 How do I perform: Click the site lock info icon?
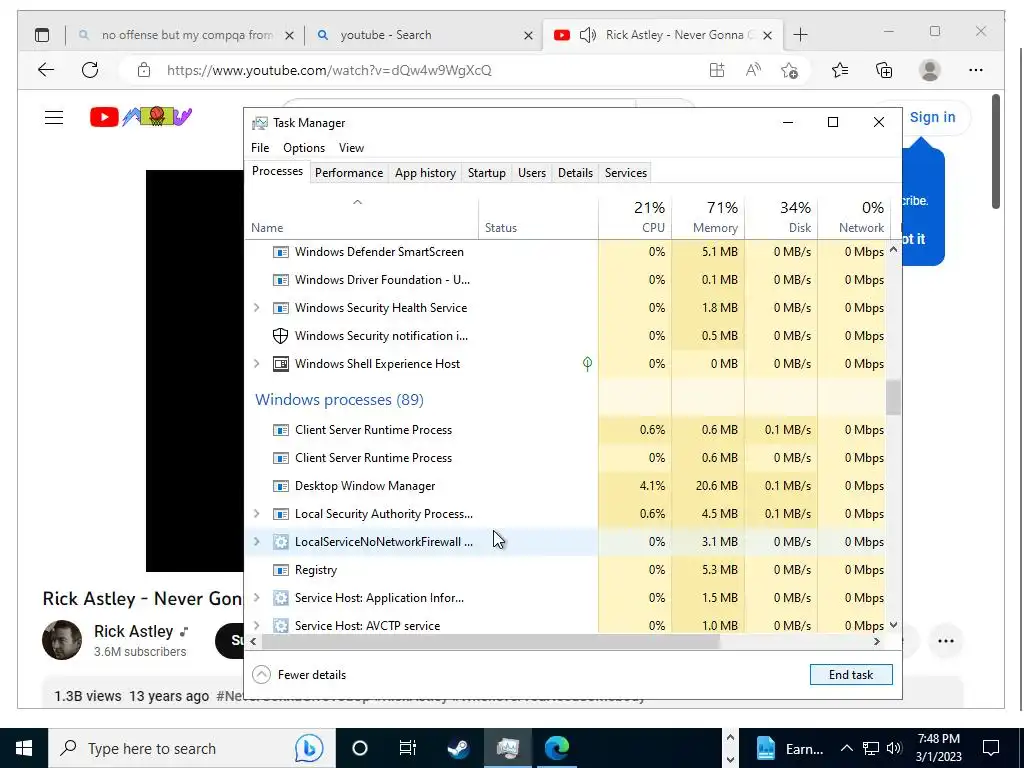(x=144, y=70)
